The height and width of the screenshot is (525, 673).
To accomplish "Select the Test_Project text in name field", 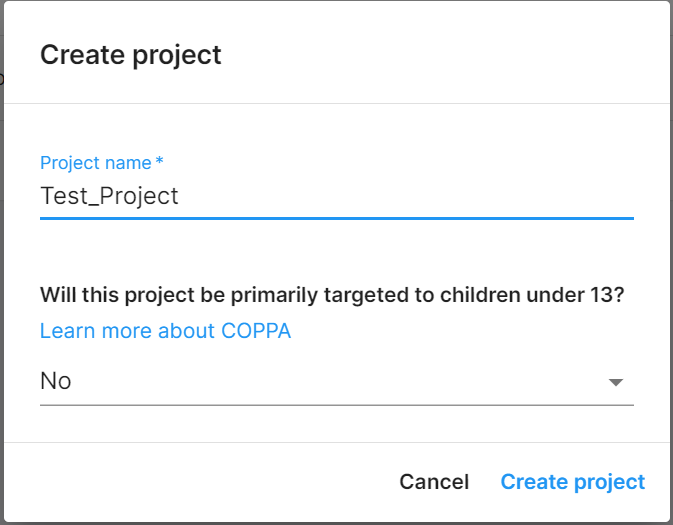I will [x=109, y=195].
